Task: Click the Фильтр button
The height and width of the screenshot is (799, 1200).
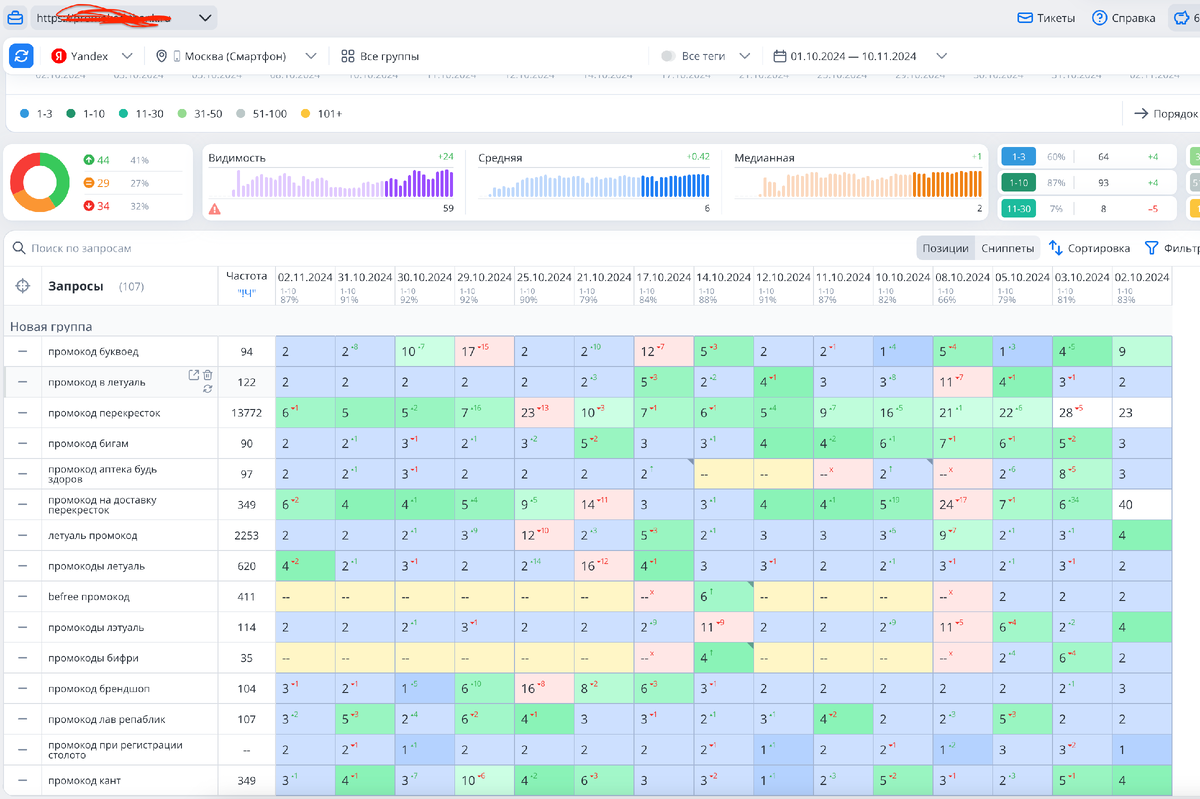Action: click(1171, 248)
